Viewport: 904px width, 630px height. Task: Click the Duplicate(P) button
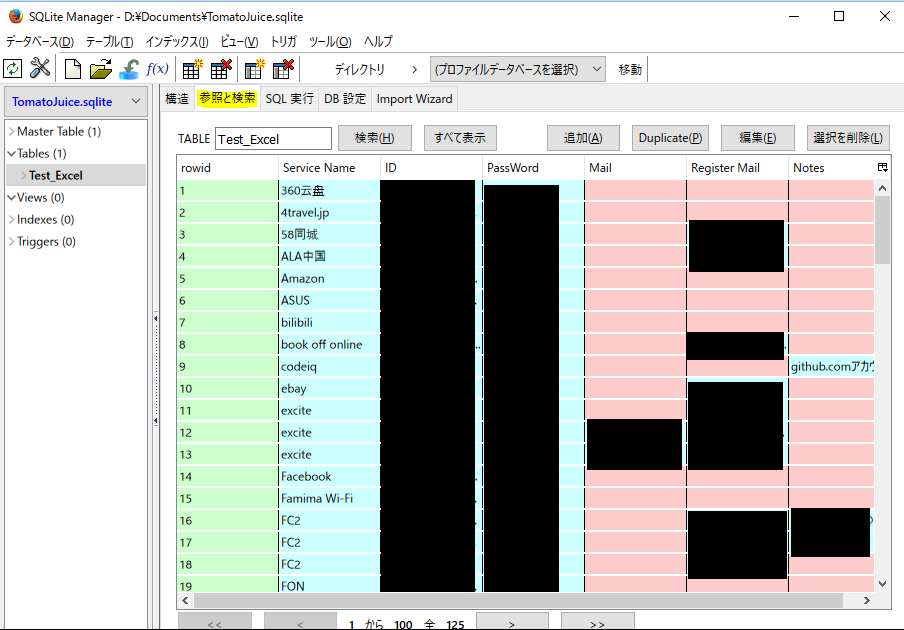669,138
